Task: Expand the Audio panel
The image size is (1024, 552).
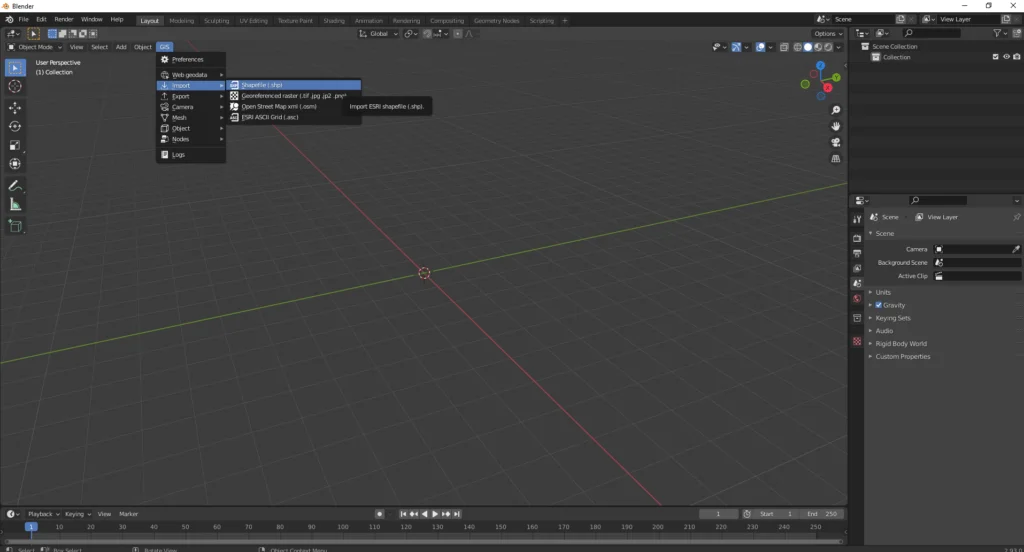Action: pyautogui.click(x=884, y=331)
